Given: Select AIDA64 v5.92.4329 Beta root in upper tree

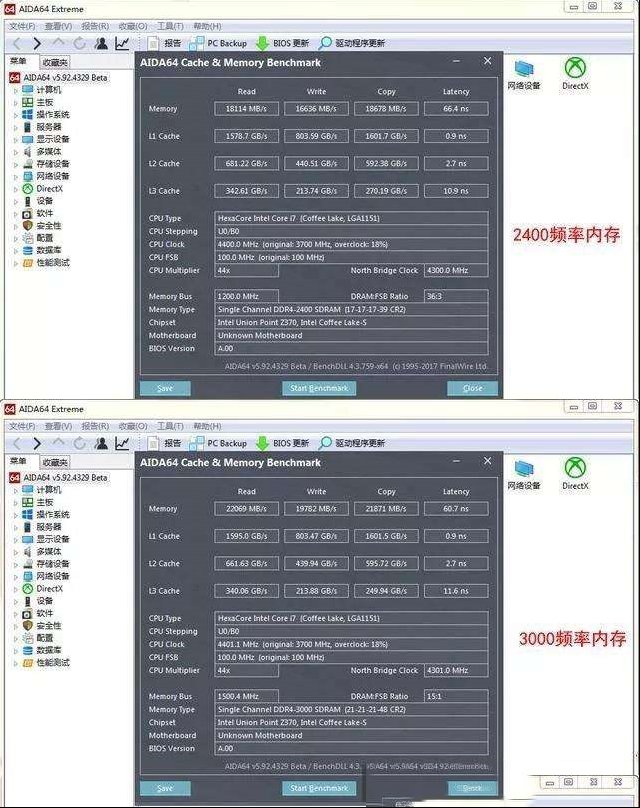Looking at the screenshot, I should coord(59,78).
